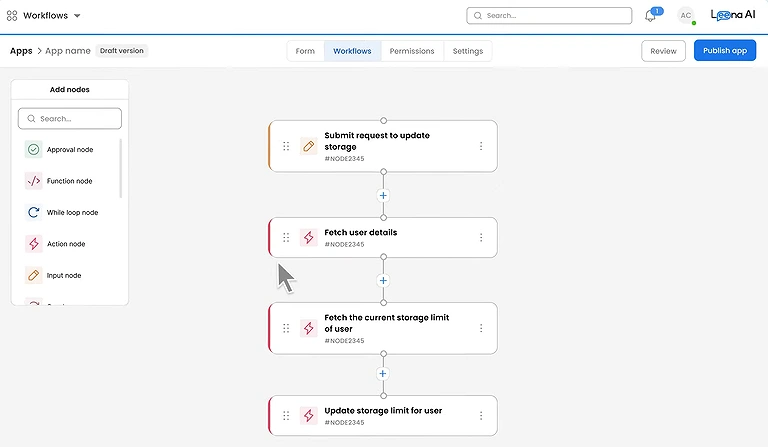The image size is (768, 447).
Task: Expand the Workflows dropdown arrow
Action: (77, 16)
